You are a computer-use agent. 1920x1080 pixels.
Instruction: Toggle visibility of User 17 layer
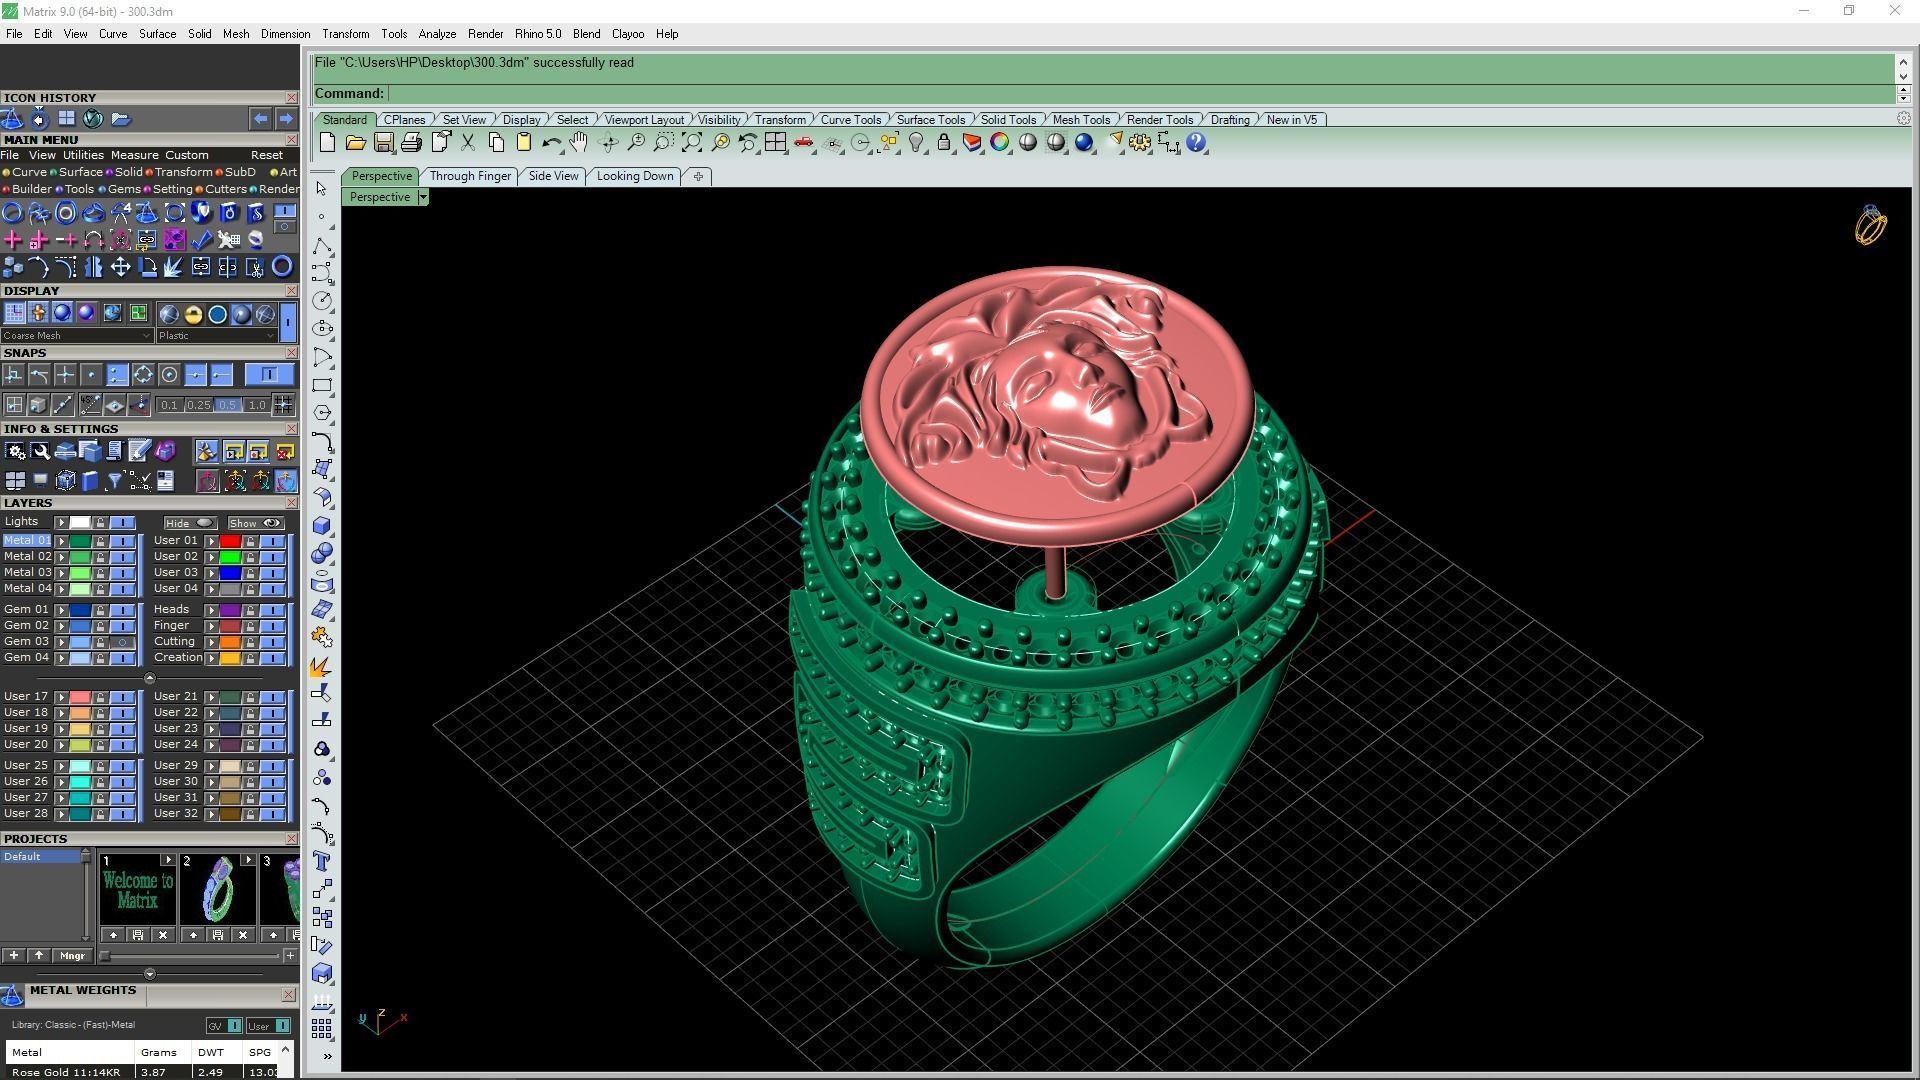pyautogui.click(x=122, y=697)
